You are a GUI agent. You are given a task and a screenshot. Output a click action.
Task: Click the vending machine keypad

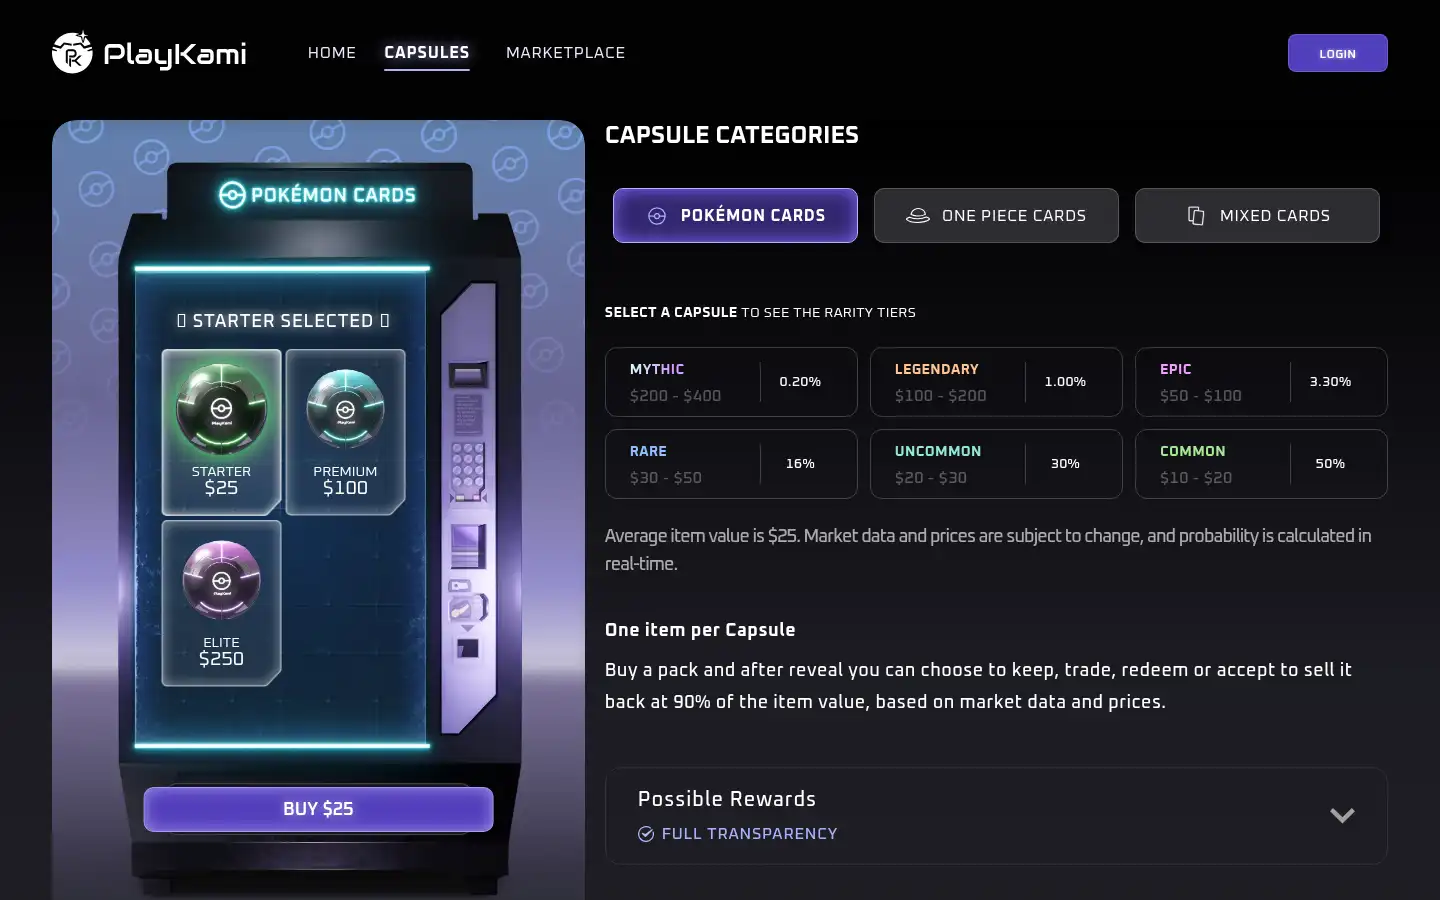[468, 467]
